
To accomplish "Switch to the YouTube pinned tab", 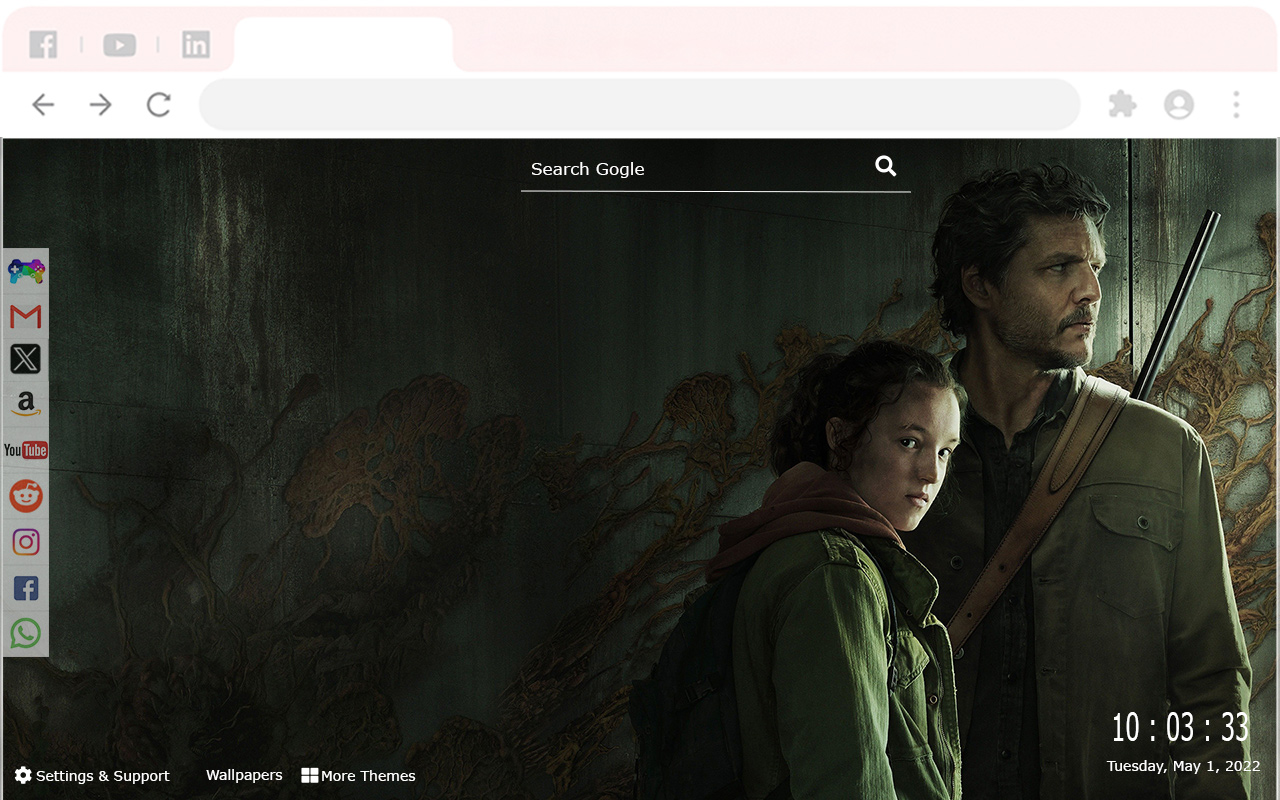I will [x=119, y=45].
